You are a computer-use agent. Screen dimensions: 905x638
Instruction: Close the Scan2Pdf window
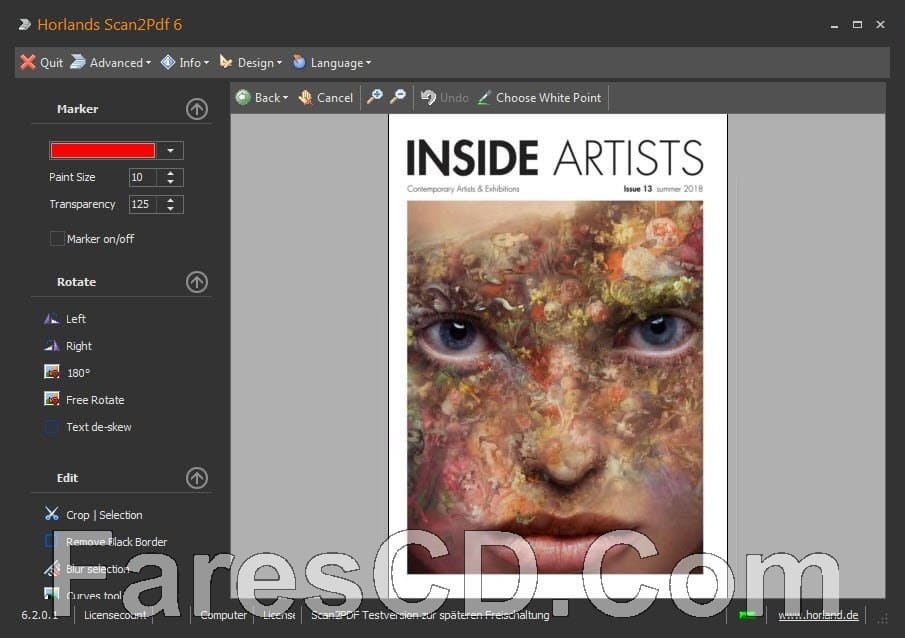tap(880, 24)
